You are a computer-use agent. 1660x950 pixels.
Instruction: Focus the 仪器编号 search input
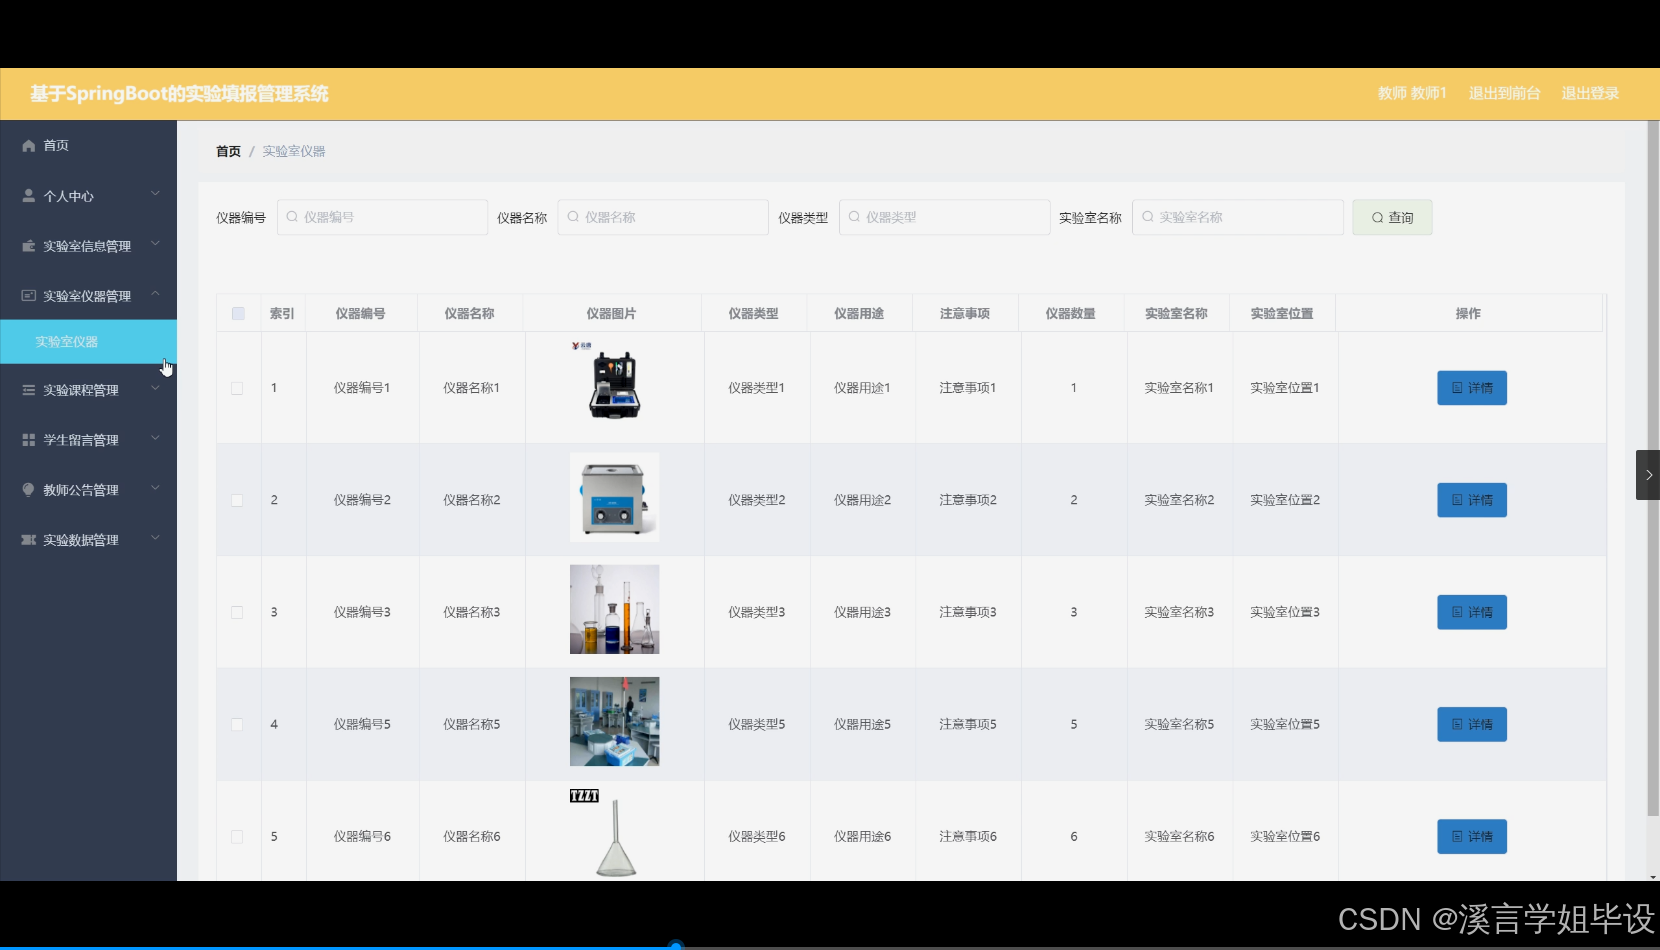click(382, 217)
